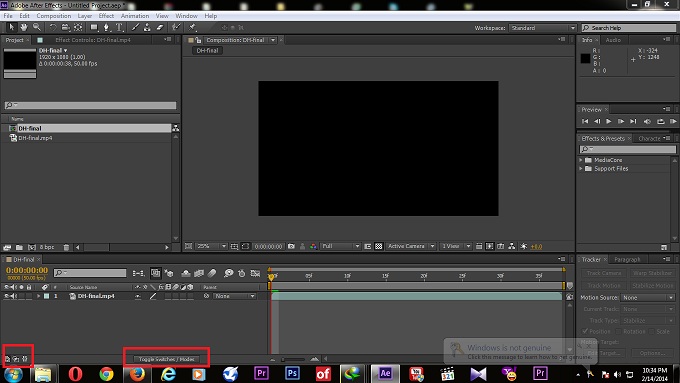
Task: Click Play in the Preview panel
Action: [608, 121]
